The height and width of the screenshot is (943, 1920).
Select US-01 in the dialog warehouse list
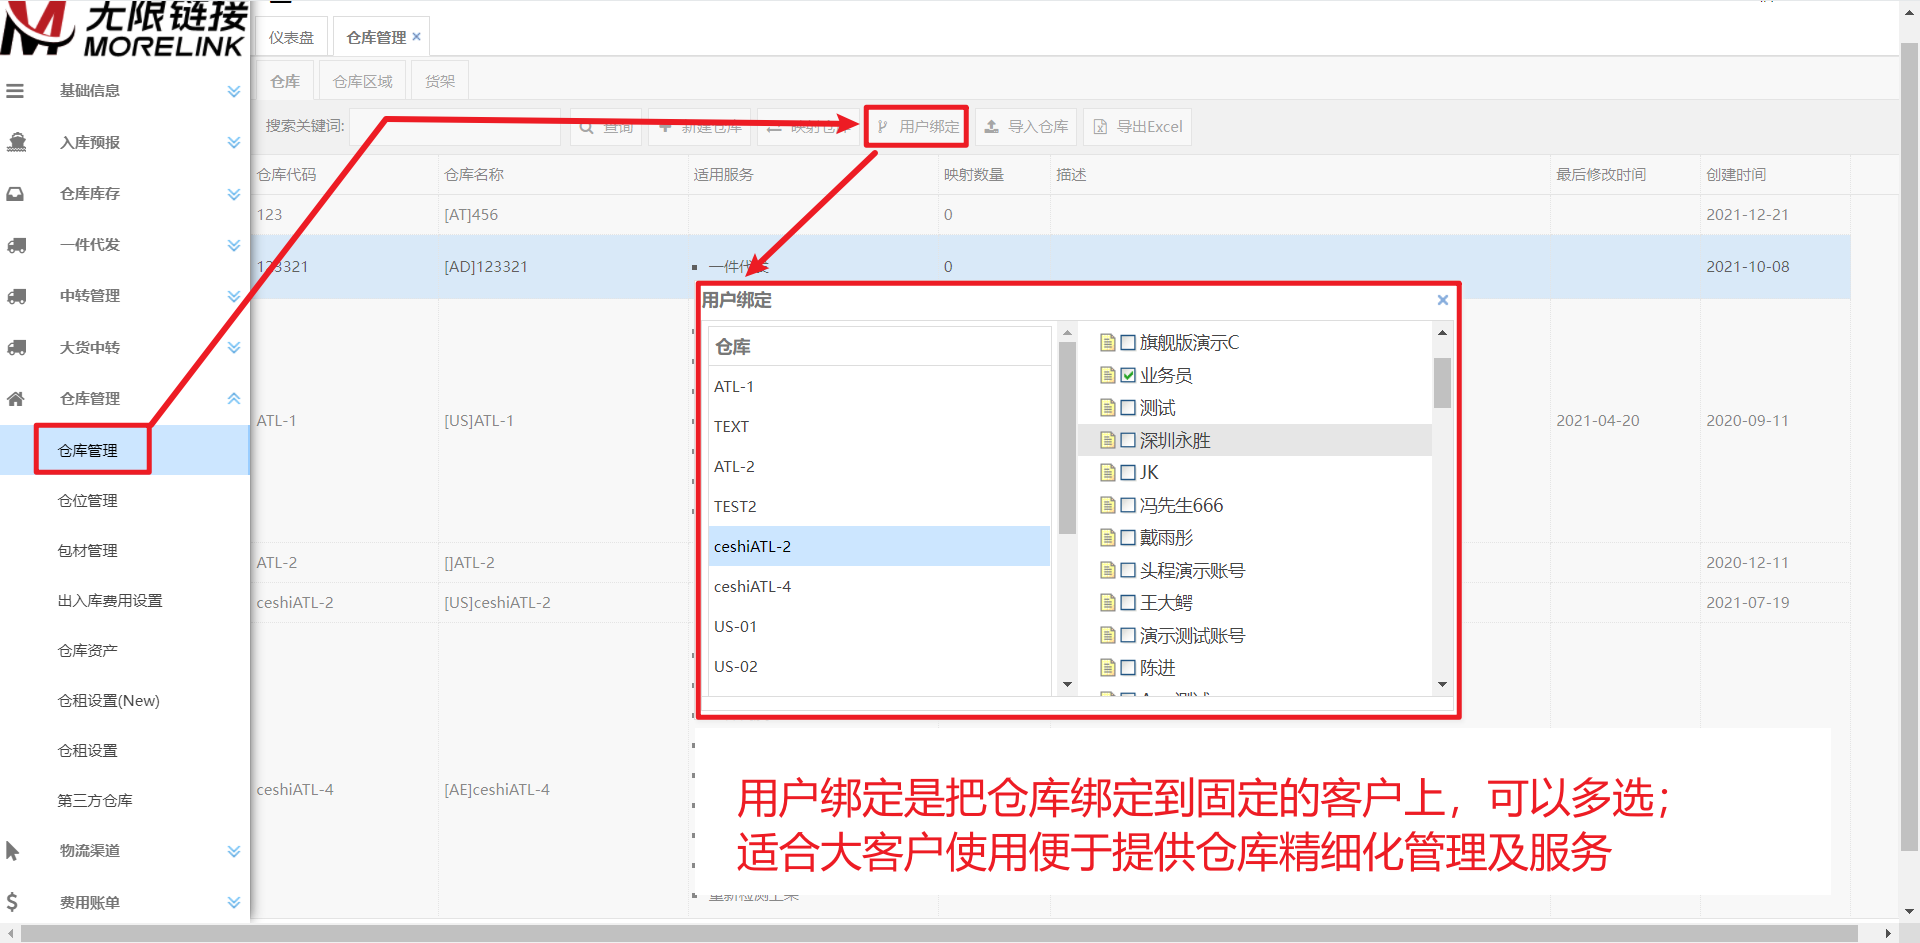tap(879, 627)
